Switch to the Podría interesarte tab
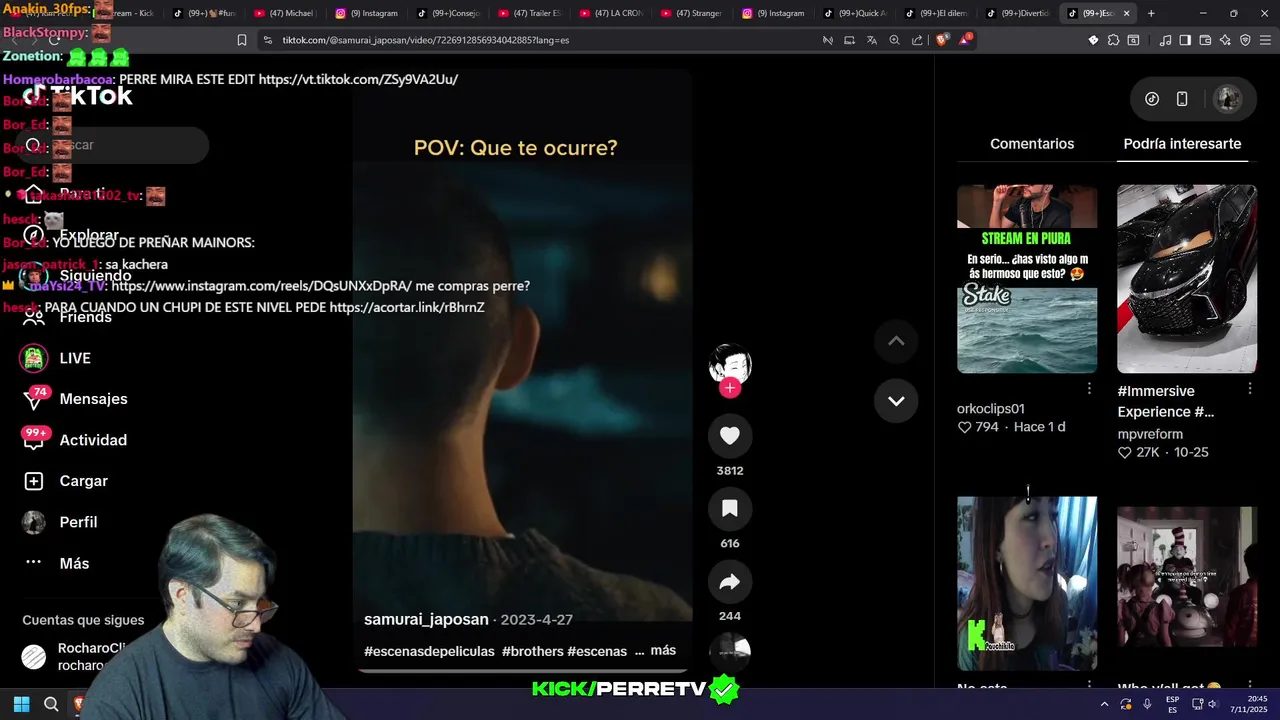Image resolution: width=1280 pixels, height=720 pixels. (1182, 144)
